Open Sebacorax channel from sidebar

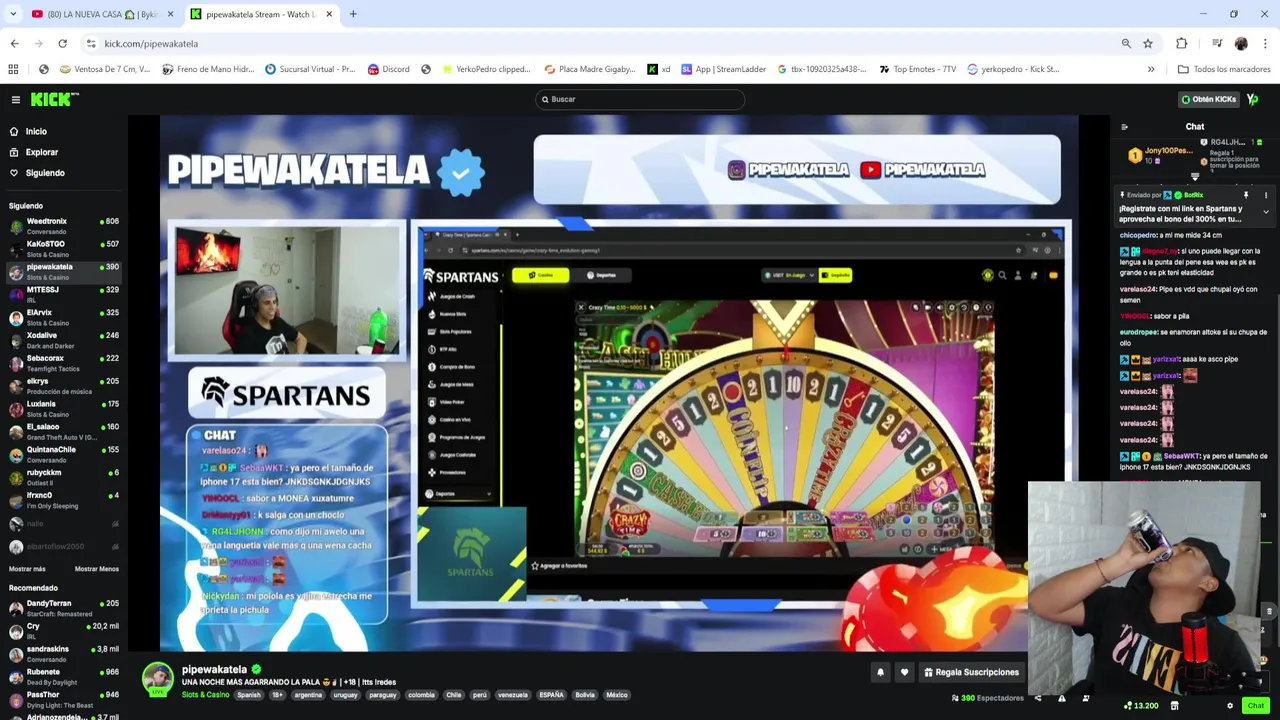(62, 363)
